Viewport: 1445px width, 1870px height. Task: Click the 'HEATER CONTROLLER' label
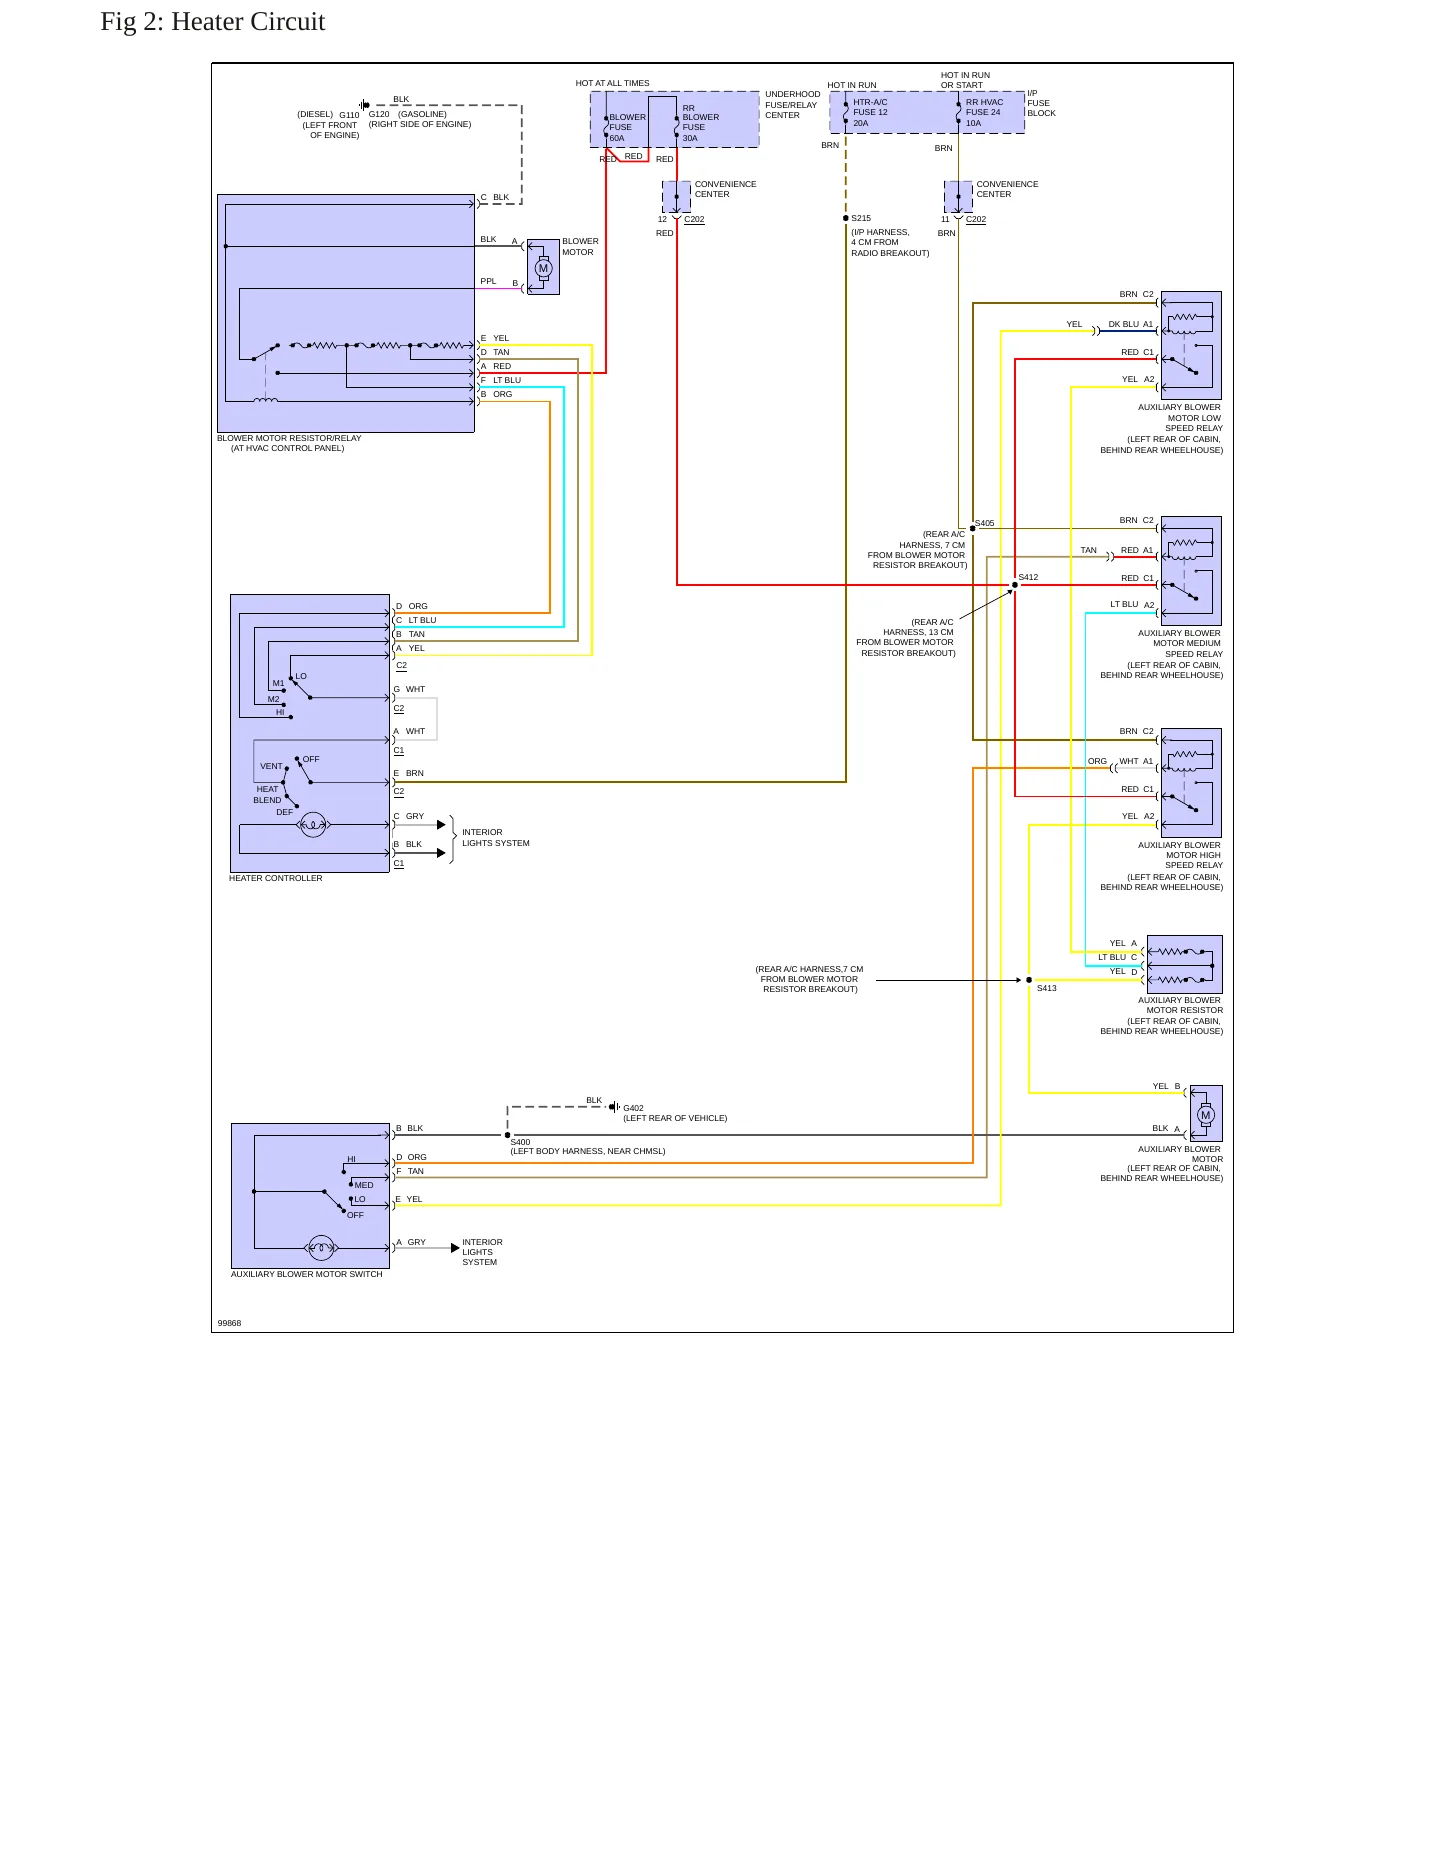coord(276,878)
